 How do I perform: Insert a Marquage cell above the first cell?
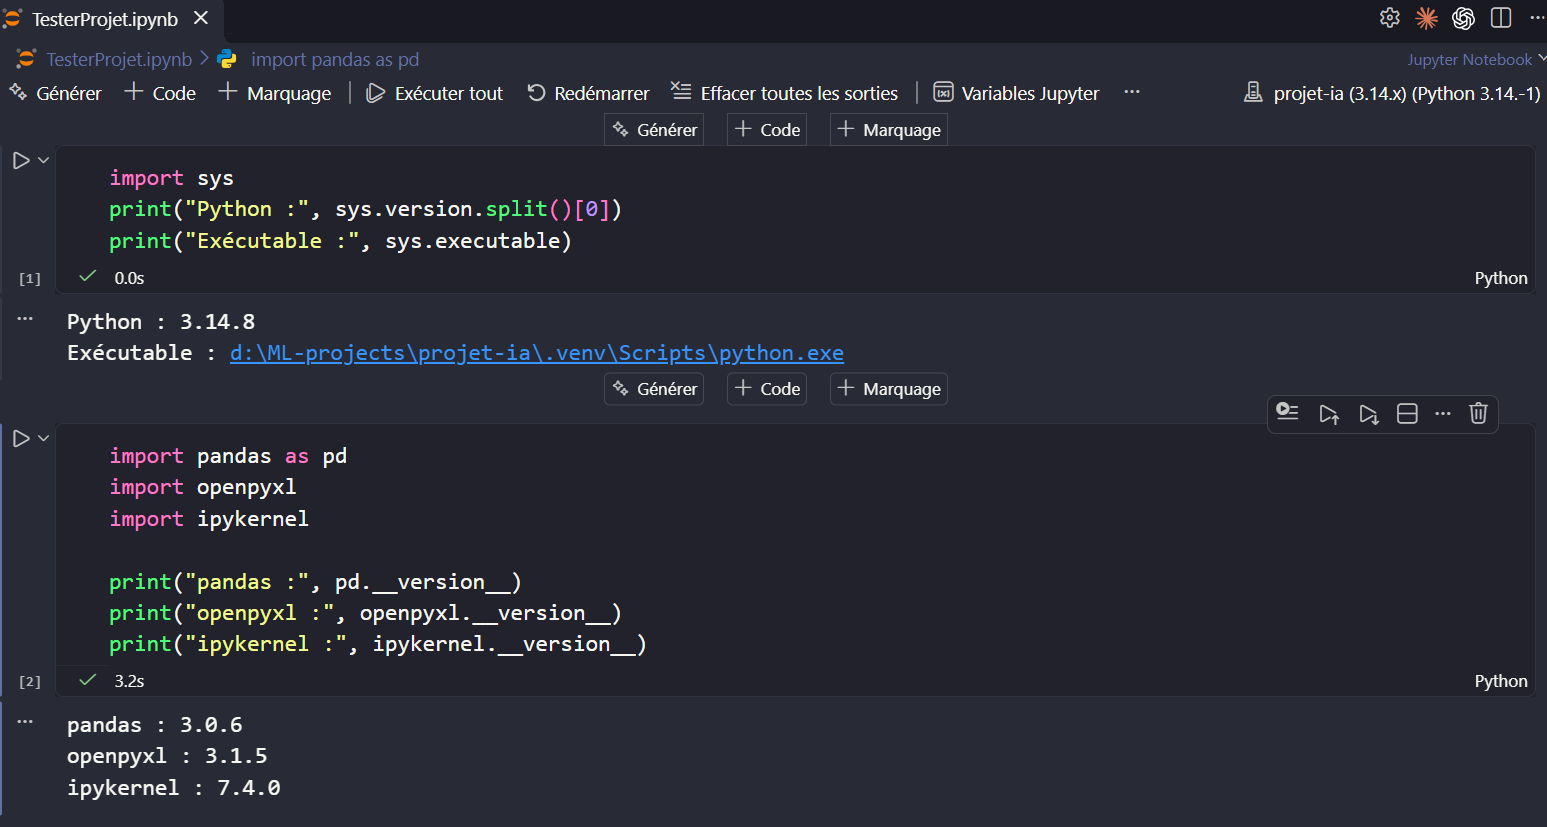pyautogui.click(x=889, y=130)
